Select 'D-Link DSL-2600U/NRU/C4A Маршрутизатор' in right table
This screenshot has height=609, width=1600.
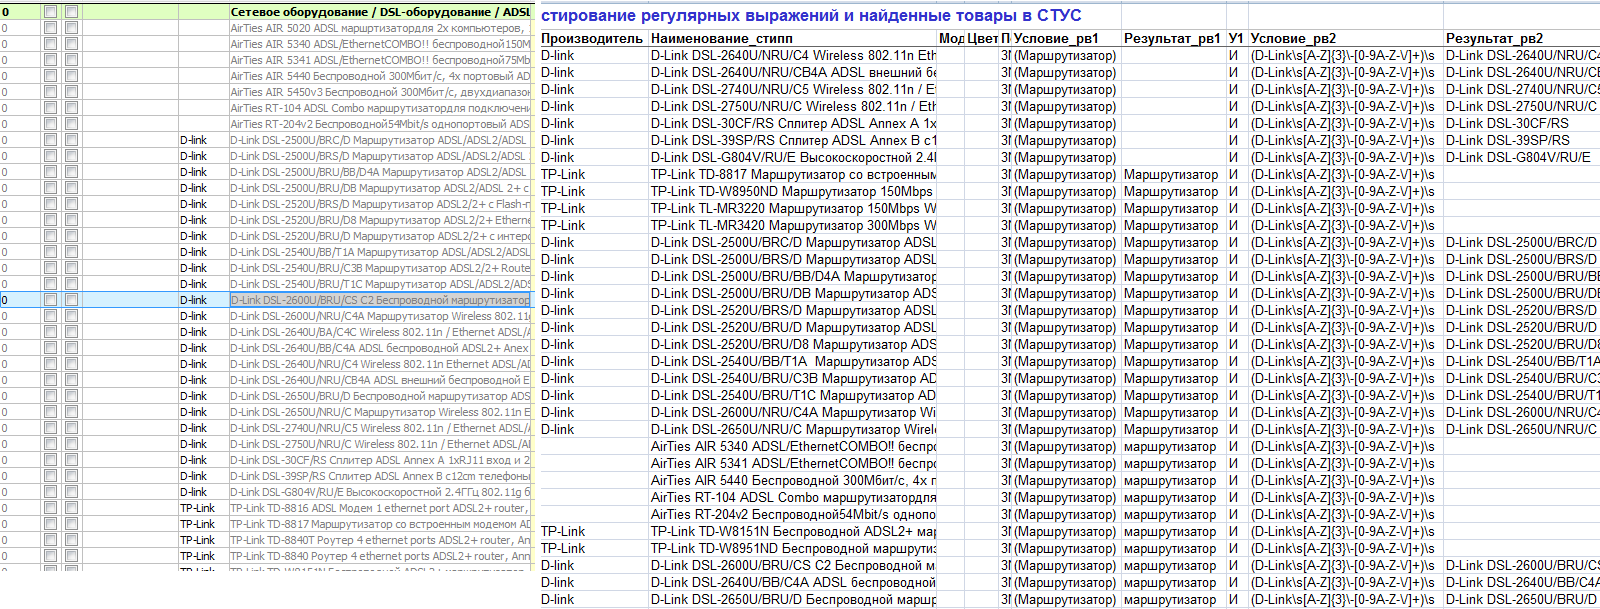click(x=793, y=412)
